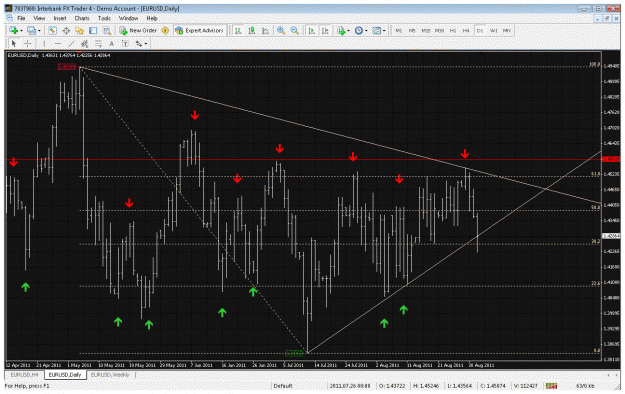Open the View menu
This screenshot has height=394, width=625.
39,18
